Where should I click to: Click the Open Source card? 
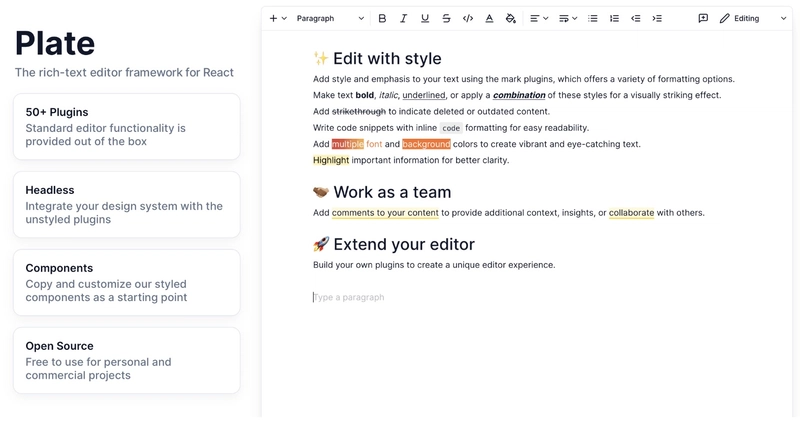coord(127,361)
